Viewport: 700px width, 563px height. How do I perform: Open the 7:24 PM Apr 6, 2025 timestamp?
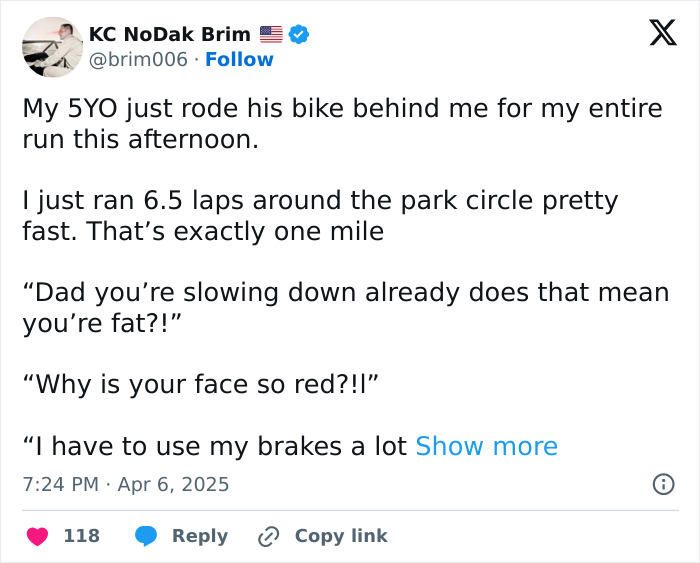(126, 484)
